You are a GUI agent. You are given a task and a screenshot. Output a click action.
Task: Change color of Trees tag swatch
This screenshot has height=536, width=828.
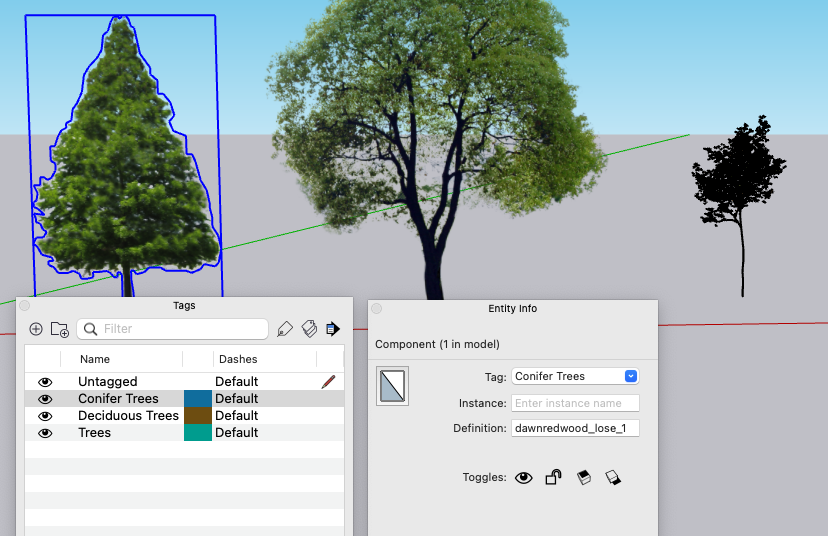pos(197,432)
